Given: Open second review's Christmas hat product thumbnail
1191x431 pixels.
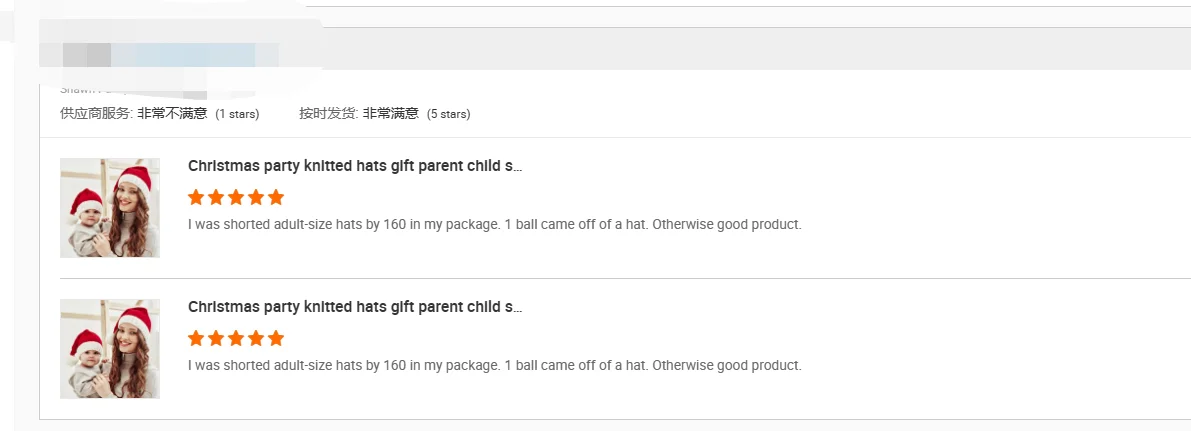Looking at the screenshot, I should coord(110,349).
